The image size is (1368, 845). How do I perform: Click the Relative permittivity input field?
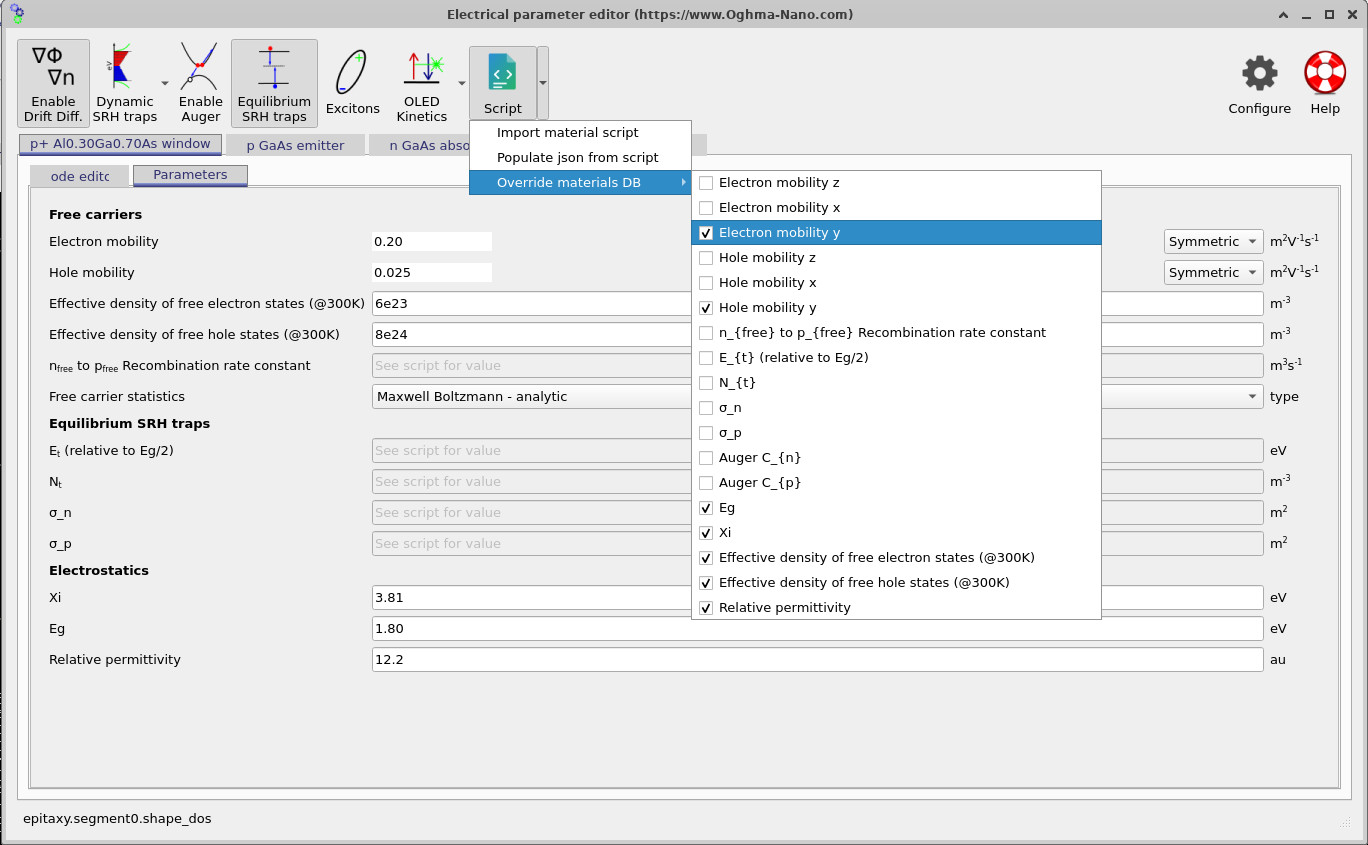pos(817,659)
